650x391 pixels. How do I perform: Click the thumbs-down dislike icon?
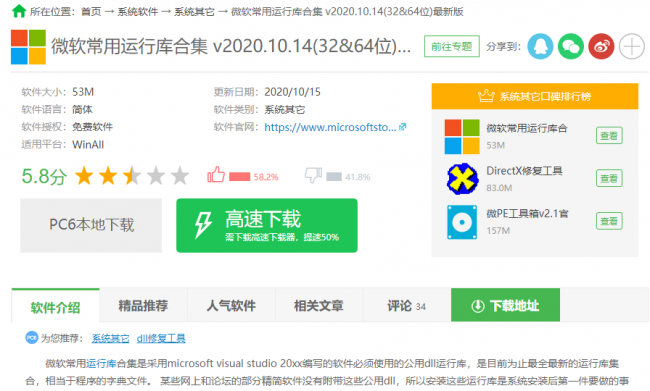(313, 175)
